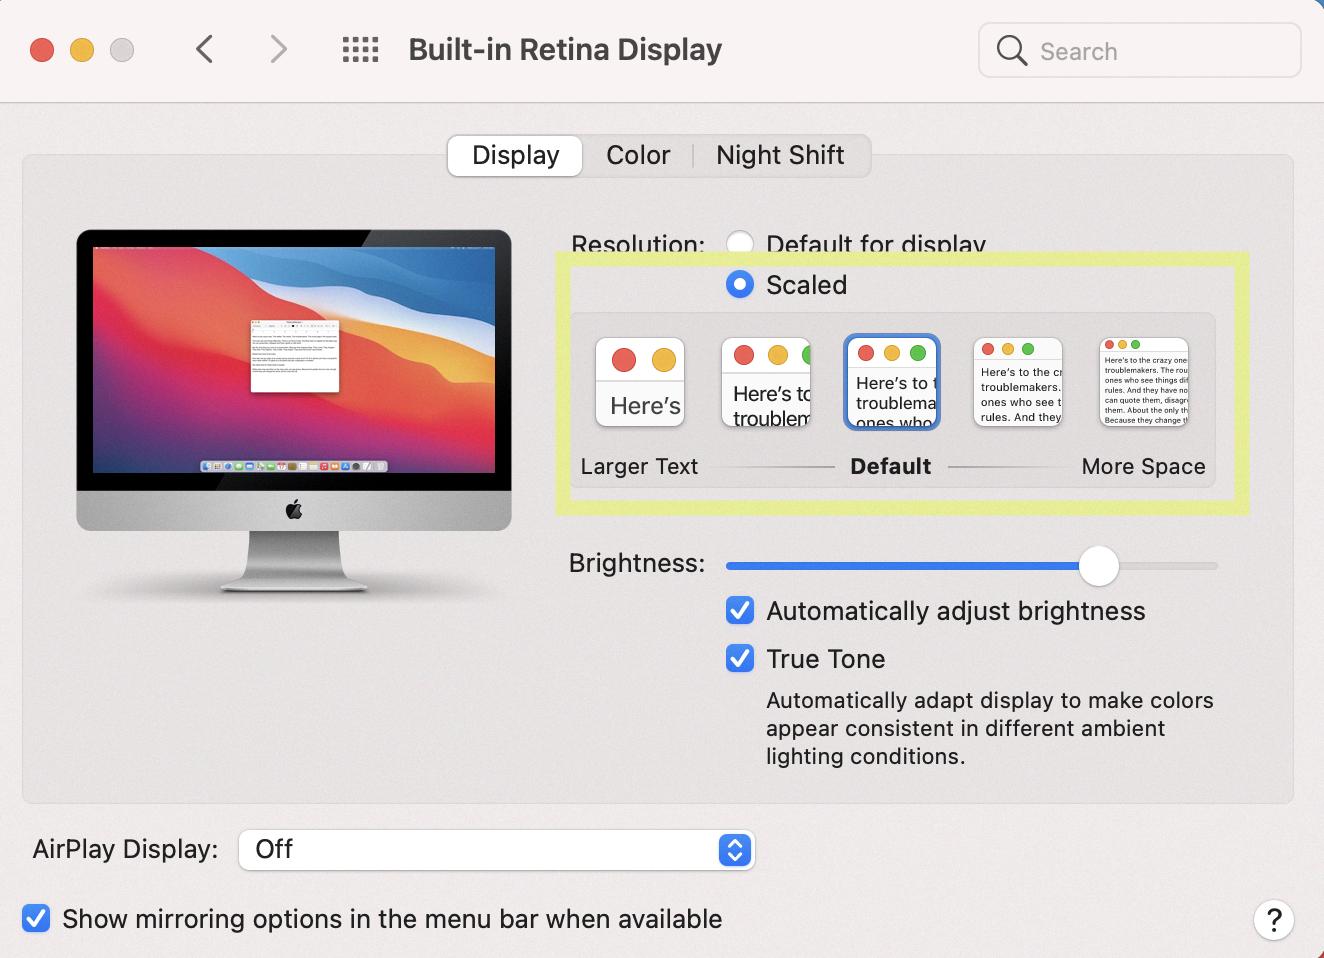Click the currently selected Default resolution thumbnail
The image size is (1324, 958).
coord(891,381)
